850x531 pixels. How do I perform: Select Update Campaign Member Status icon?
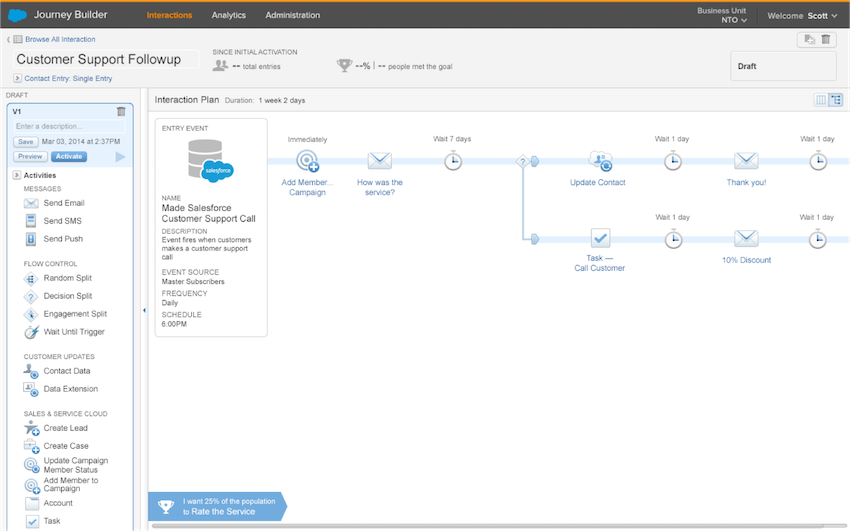point(31,464)
